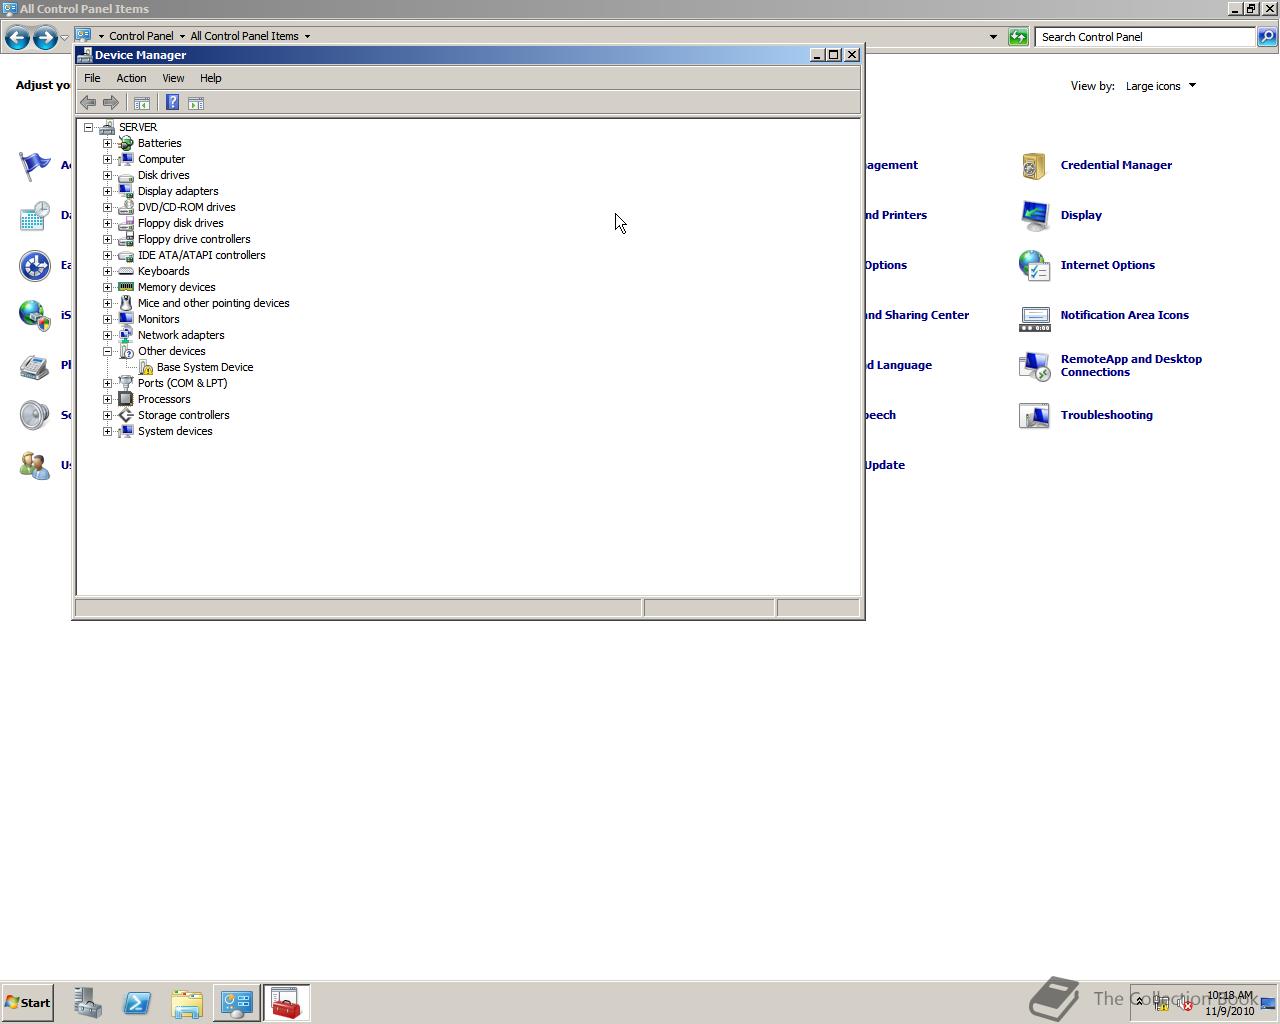This screenshot has height=1024, width=1280.
Task: Click All Control Panel Items breadcrumb
Action: (244, 36)
